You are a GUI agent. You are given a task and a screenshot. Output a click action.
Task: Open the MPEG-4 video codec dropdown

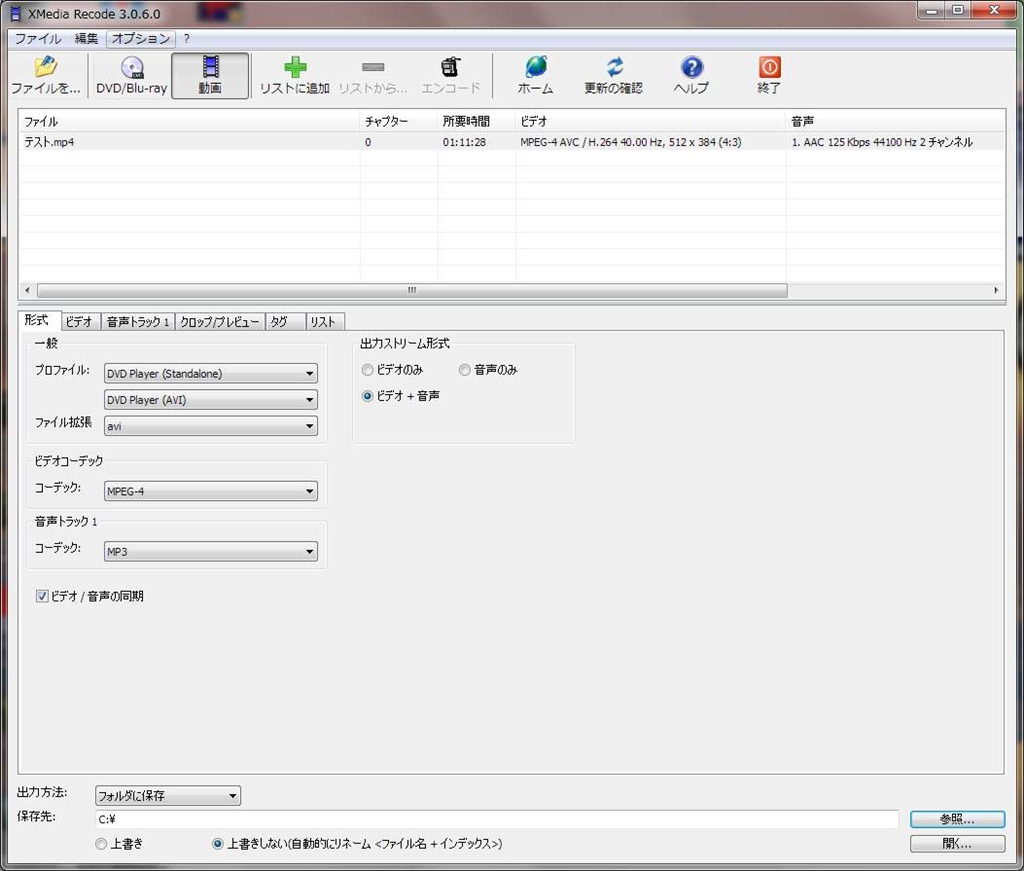[210, 491]
